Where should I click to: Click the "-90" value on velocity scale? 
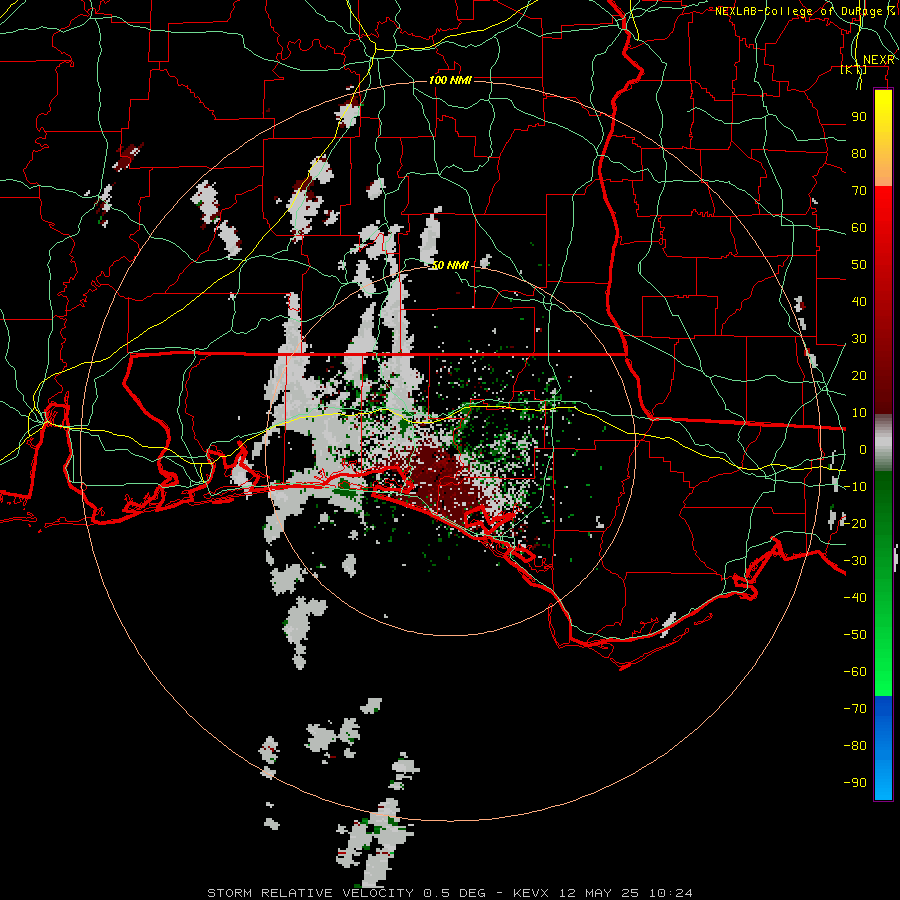coord(855,783)
